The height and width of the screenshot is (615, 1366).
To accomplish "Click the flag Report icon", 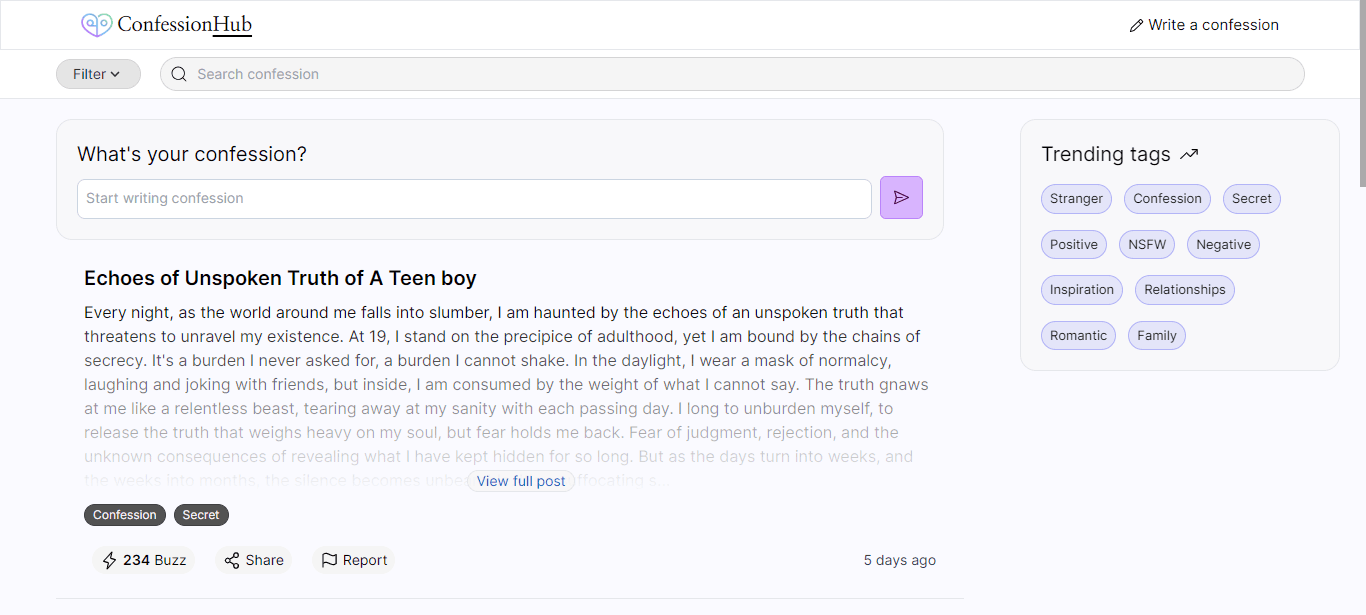I will pos(329,560).
